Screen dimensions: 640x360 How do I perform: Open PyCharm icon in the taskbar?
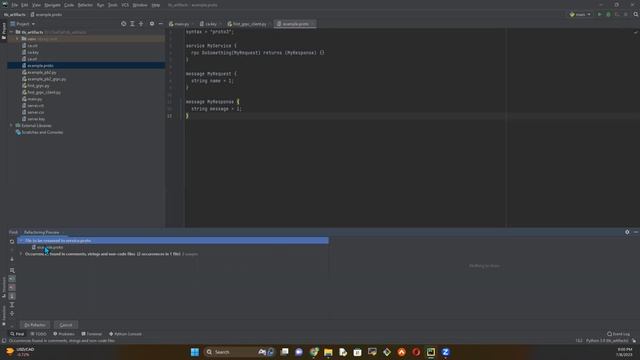tap(431, 352)
